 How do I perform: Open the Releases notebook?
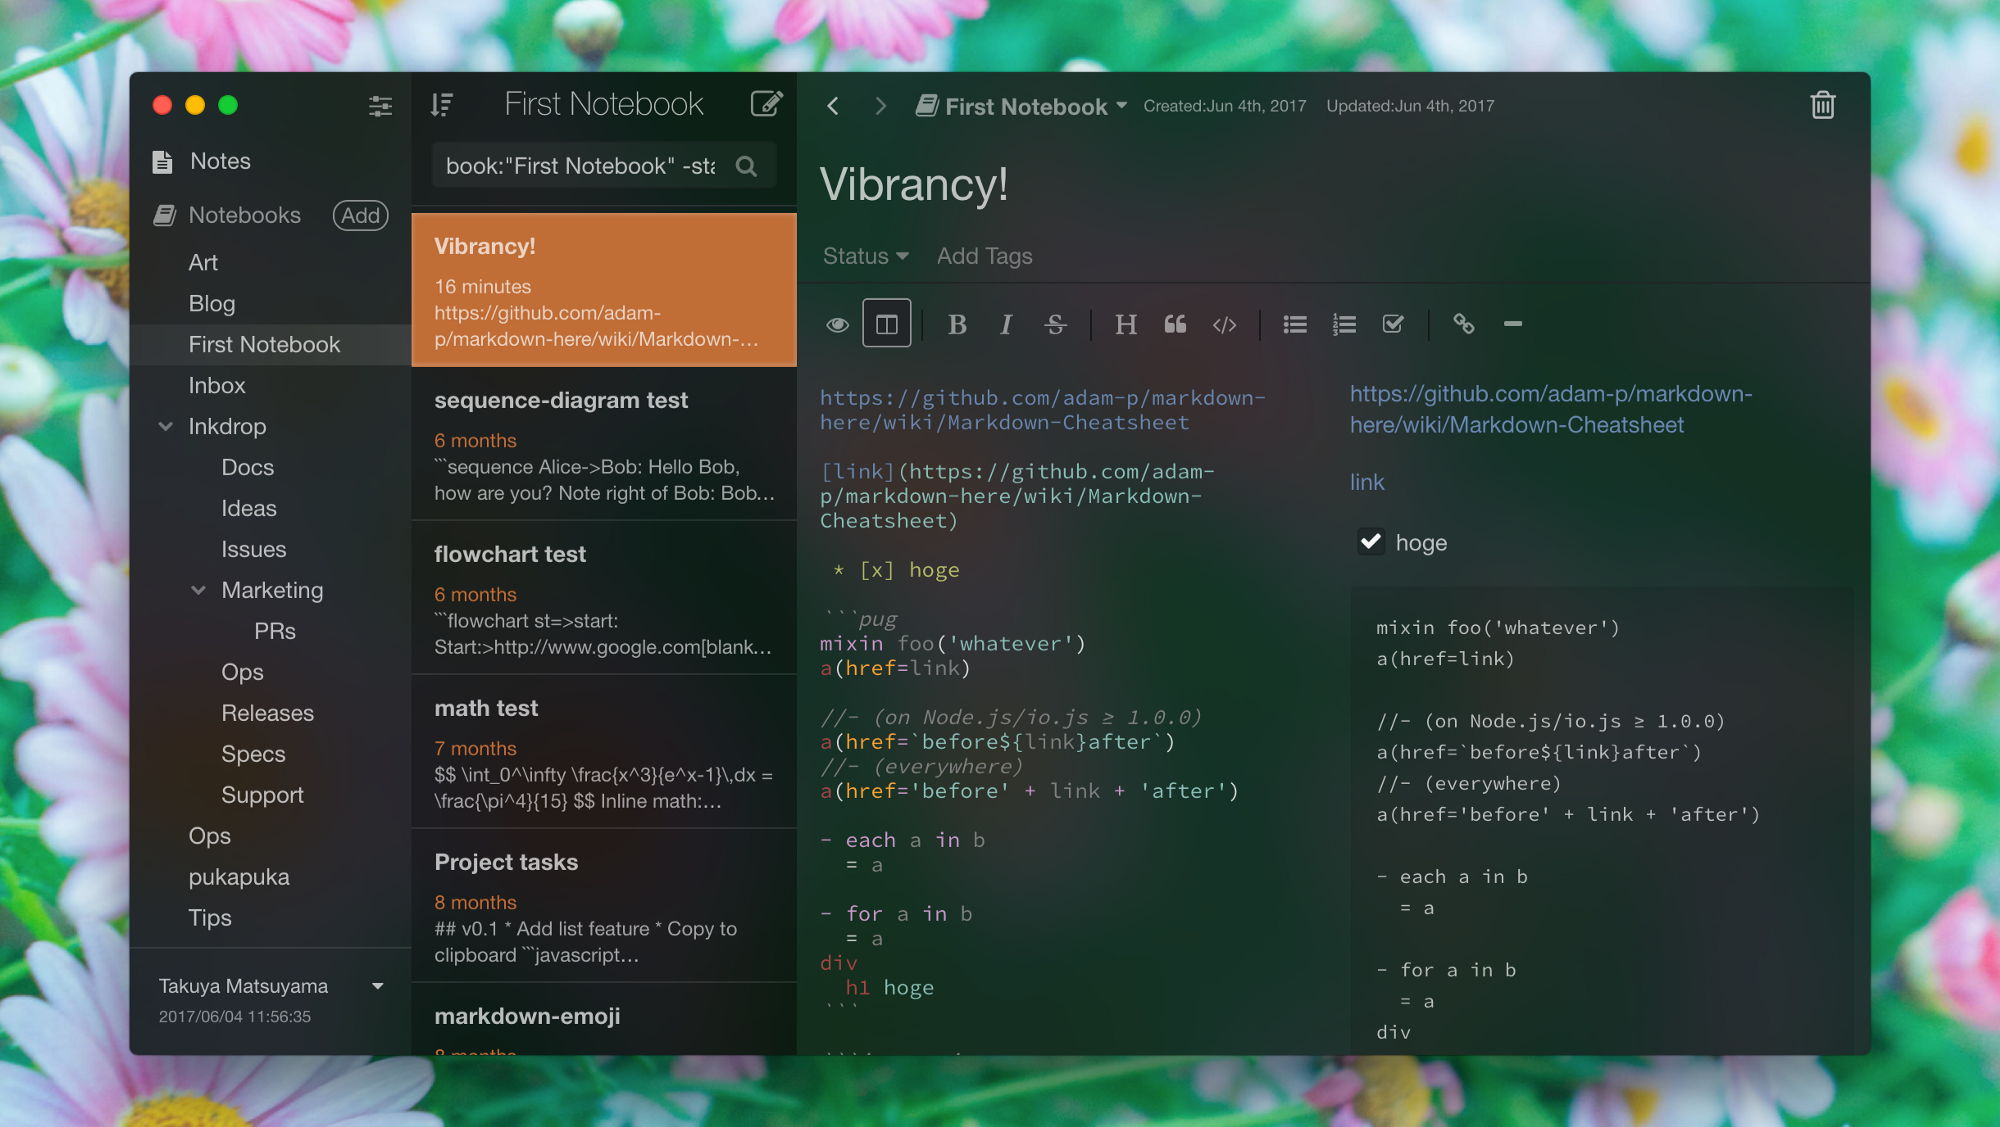[x=270, y=713]
